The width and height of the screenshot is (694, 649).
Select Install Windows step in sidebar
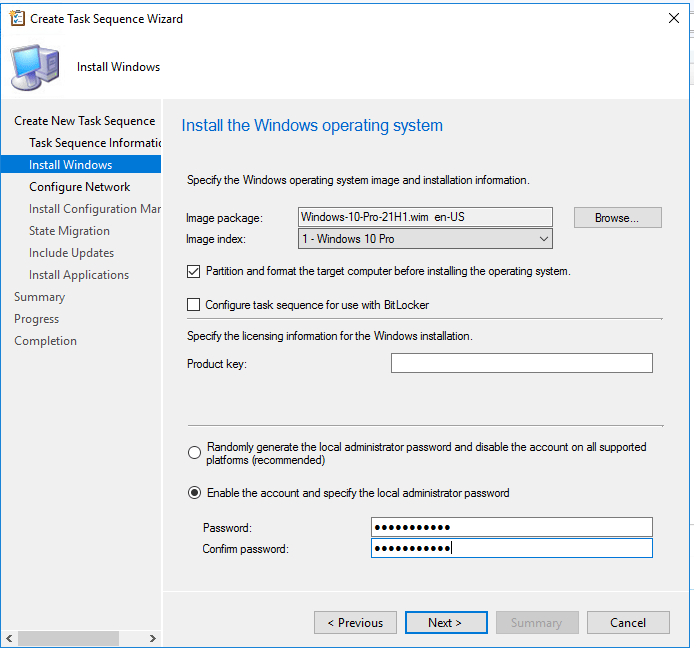[81, 165]
